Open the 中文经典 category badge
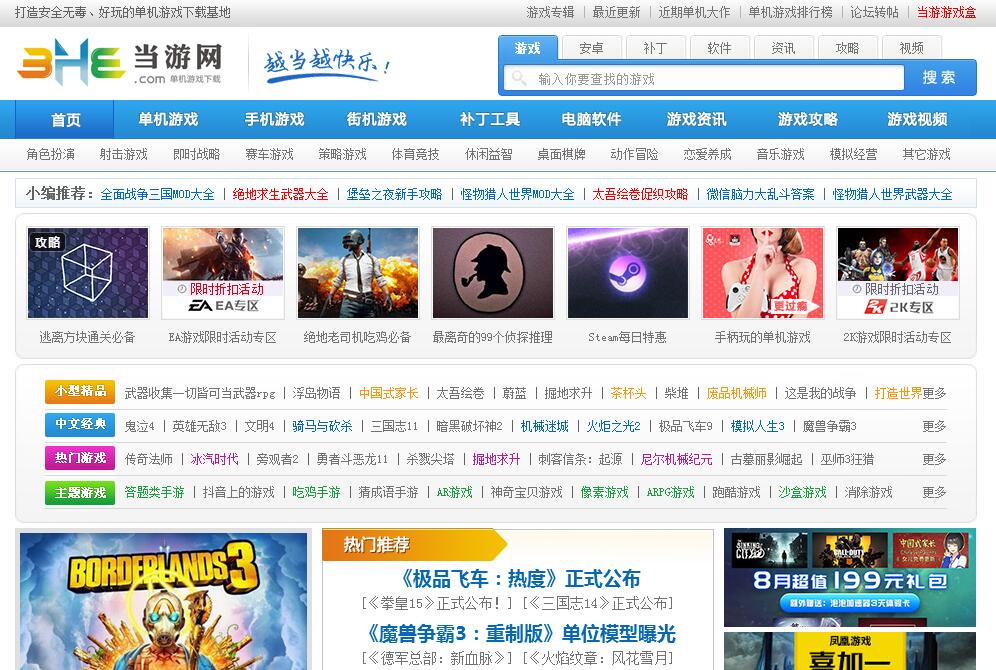This screenshot has width=996, height=670. coord(80,426)
